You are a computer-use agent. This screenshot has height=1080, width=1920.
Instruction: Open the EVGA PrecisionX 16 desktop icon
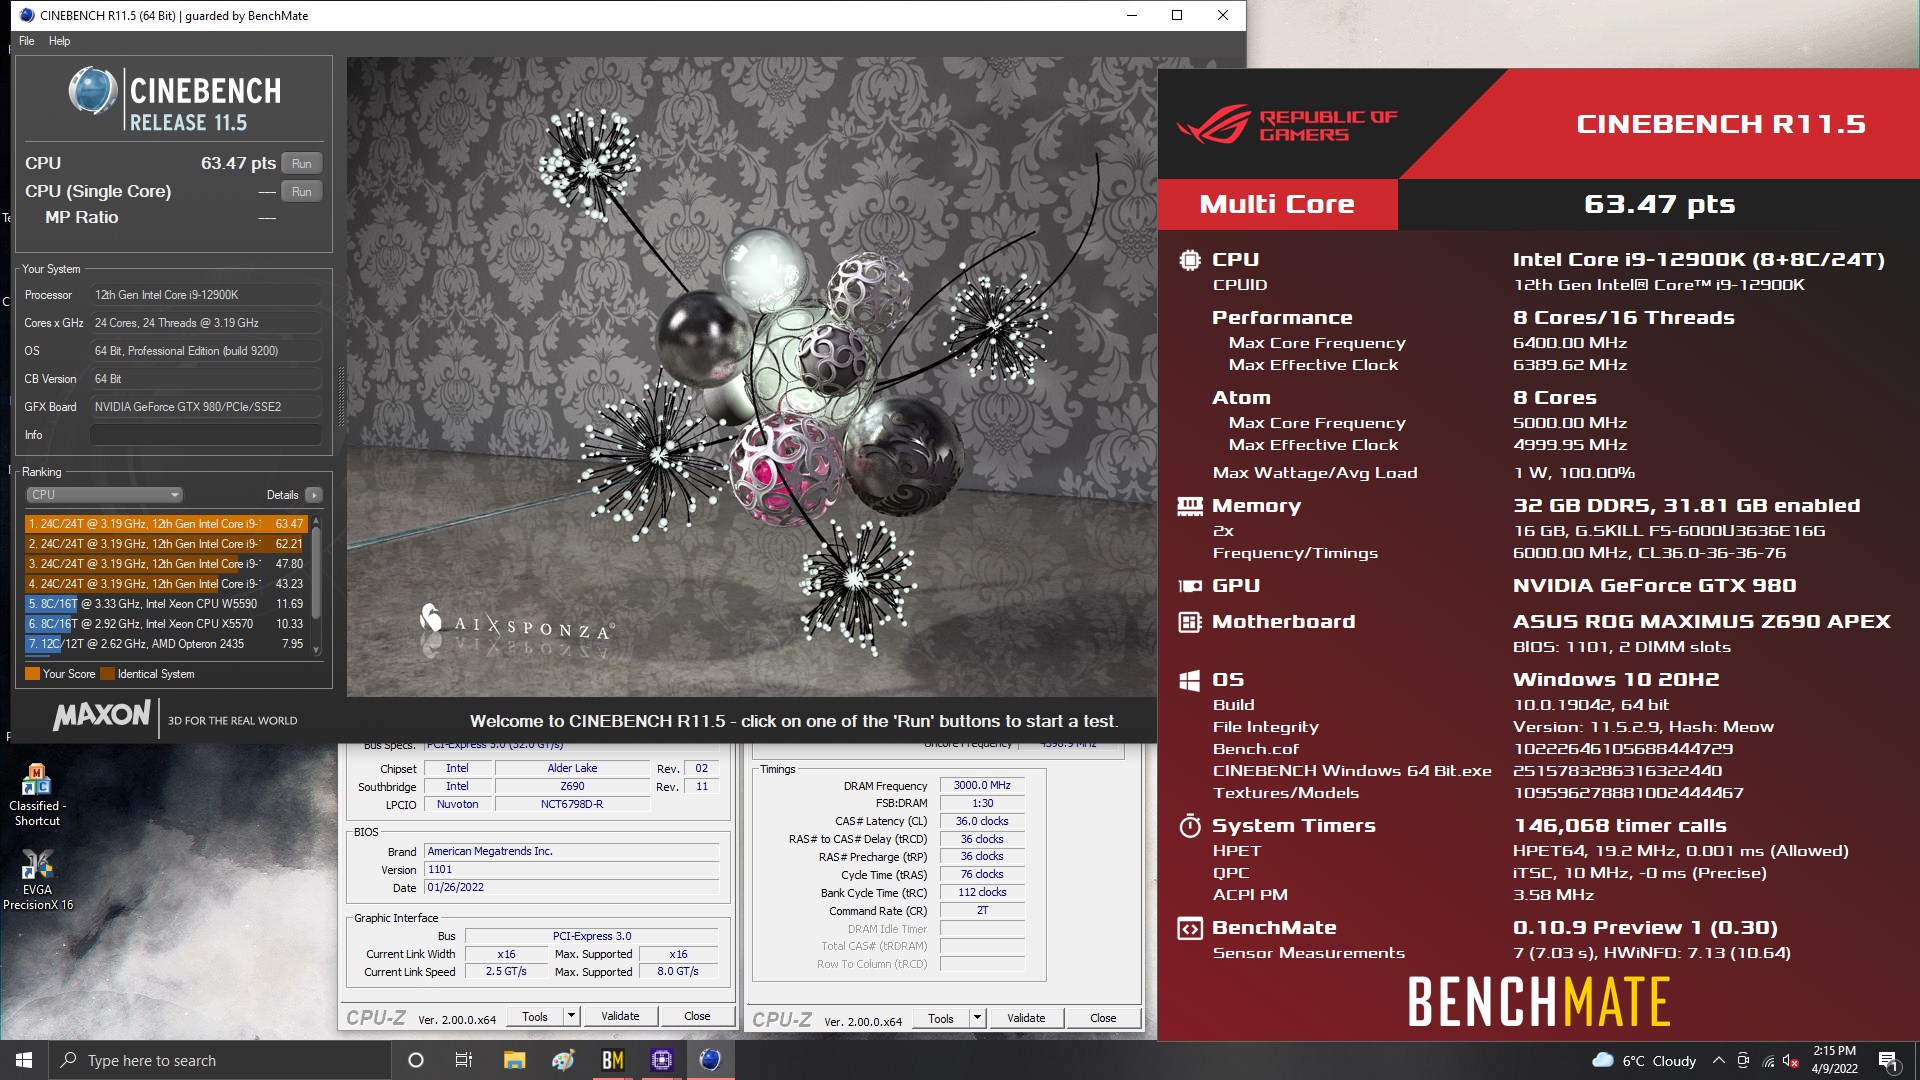pos(37,880)
